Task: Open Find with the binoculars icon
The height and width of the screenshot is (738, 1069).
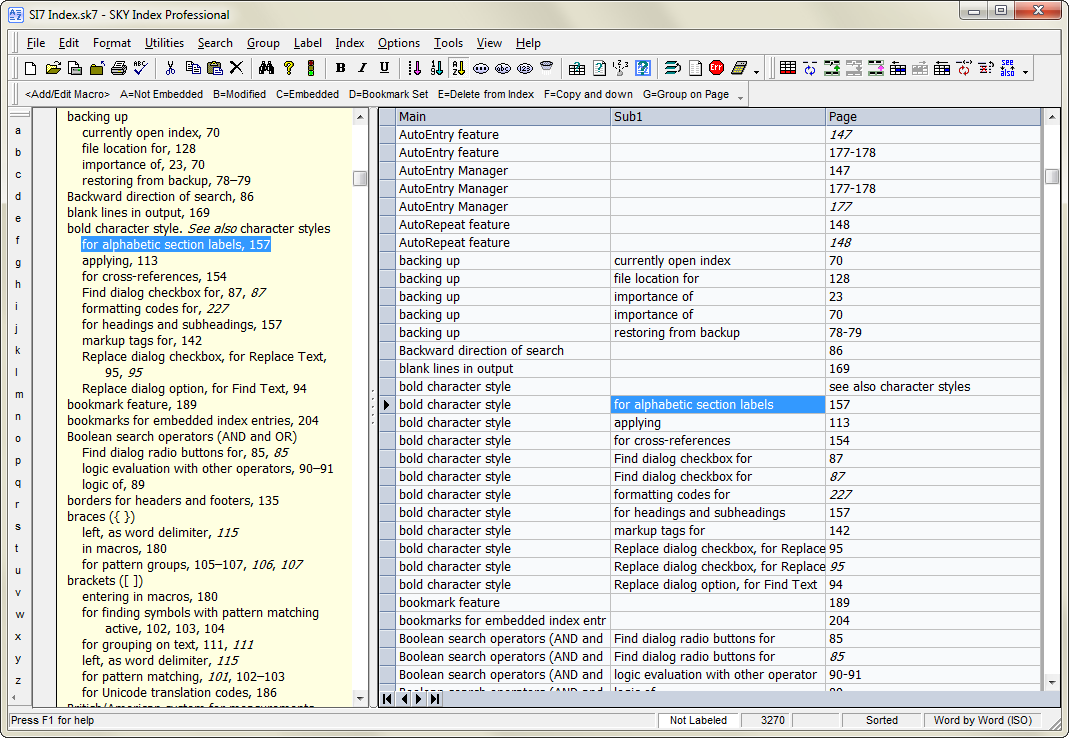Action: (267, 68)
